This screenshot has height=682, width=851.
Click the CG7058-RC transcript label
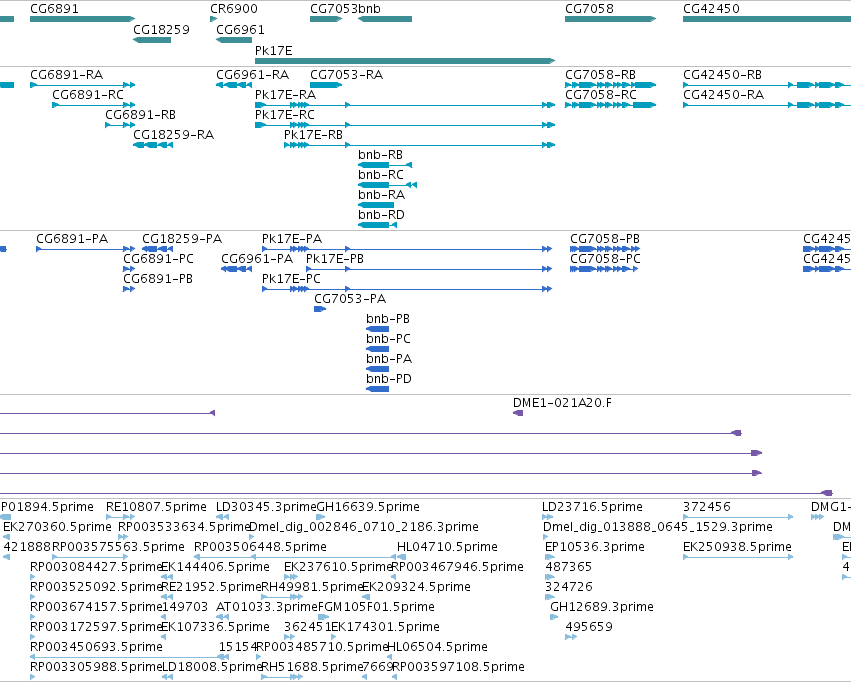point(601,95)
